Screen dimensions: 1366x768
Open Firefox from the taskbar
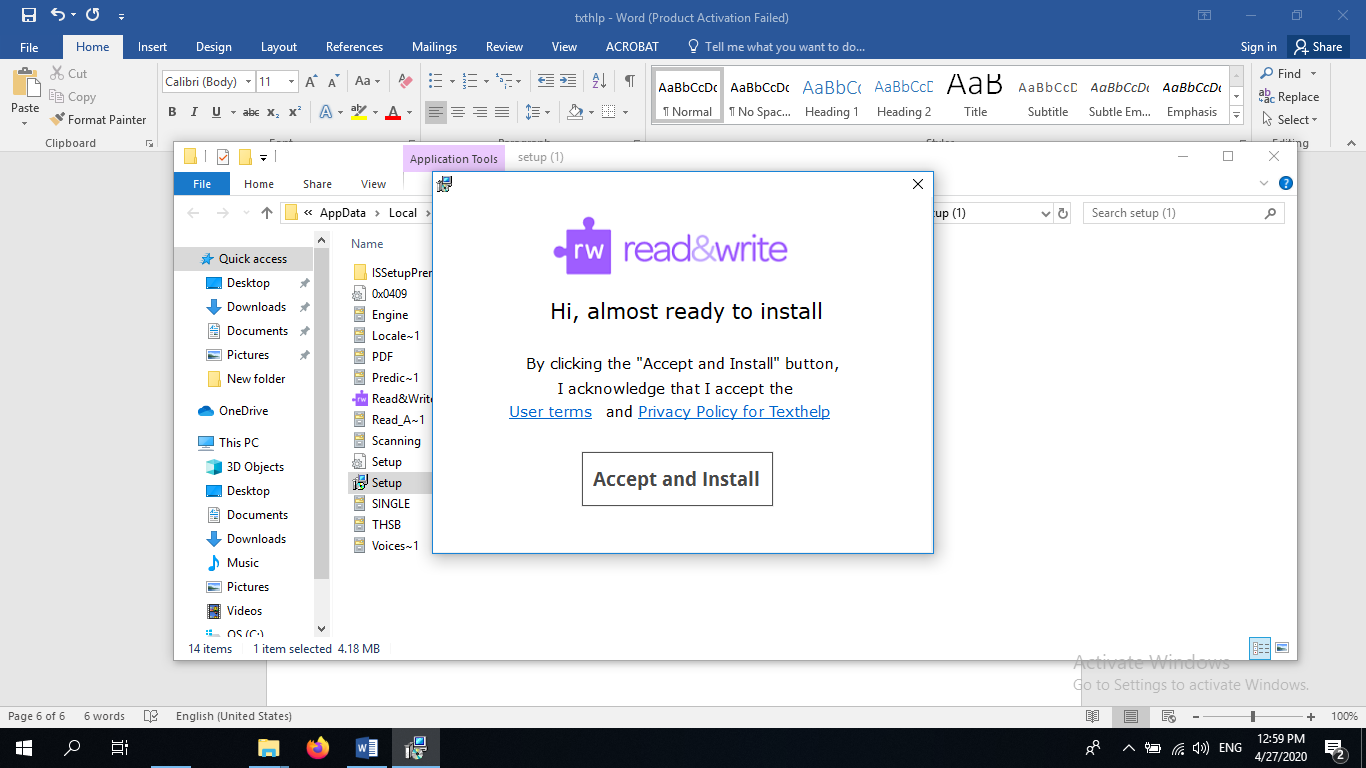318,748
